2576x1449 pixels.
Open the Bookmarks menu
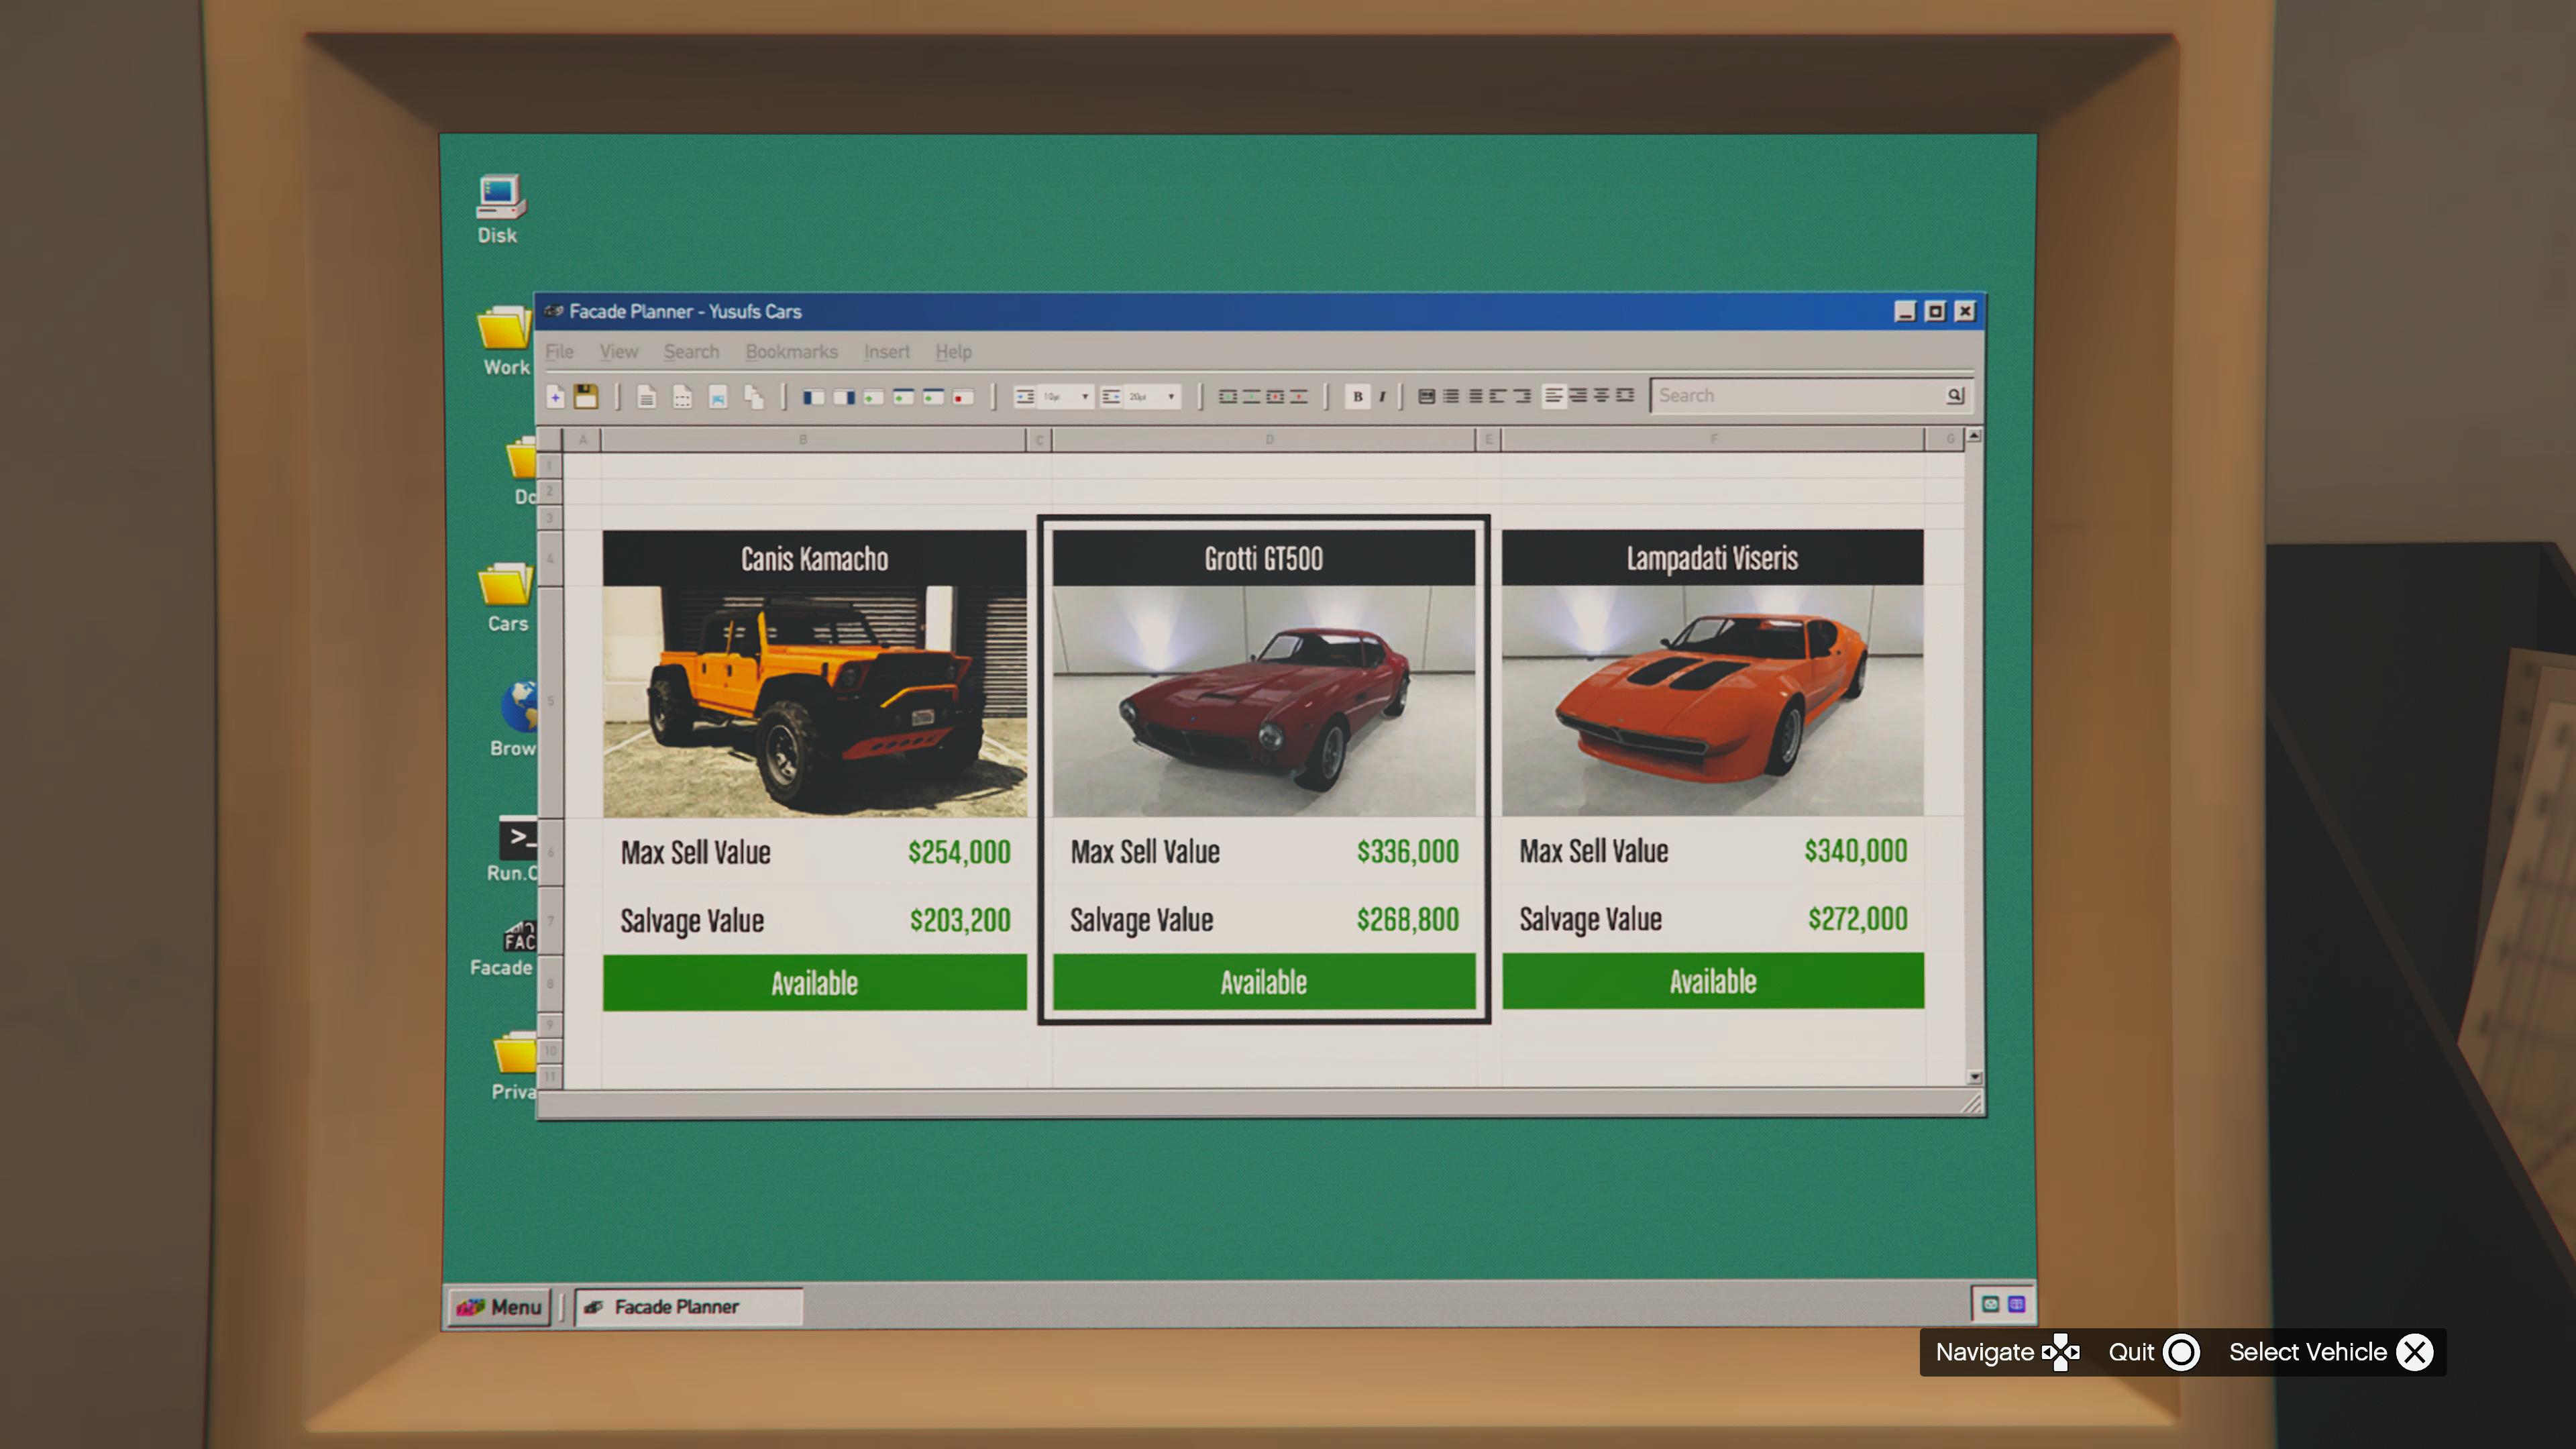coord(791,352)
